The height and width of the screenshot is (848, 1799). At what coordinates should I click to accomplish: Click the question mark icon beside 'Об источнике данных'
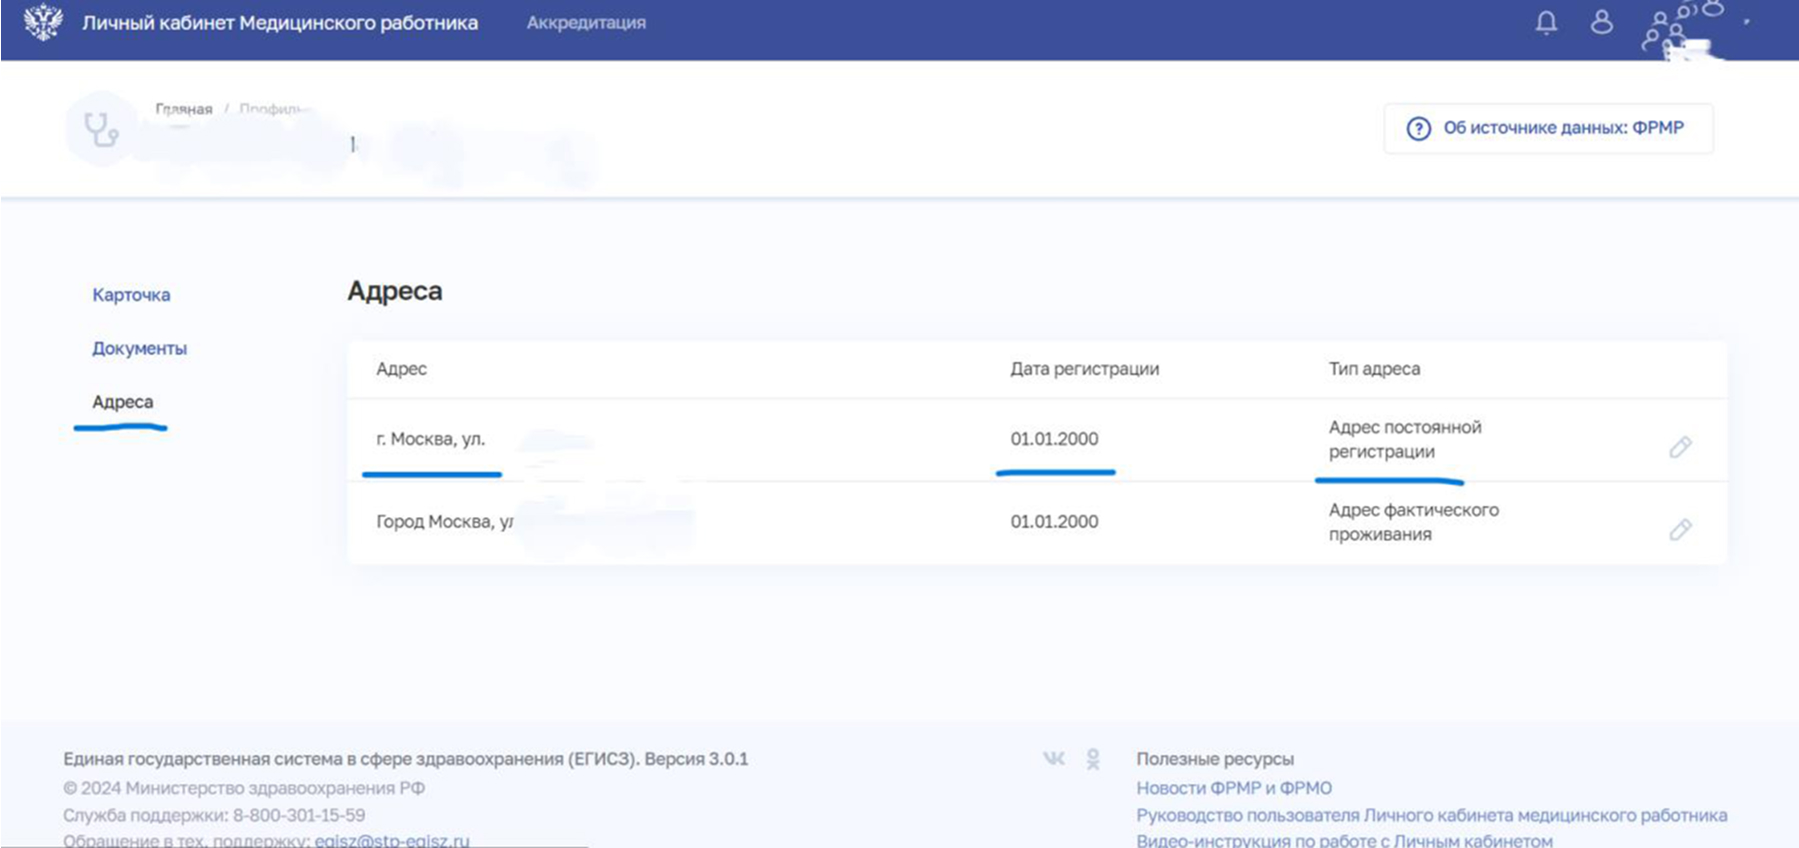(x=1419, y=128)
